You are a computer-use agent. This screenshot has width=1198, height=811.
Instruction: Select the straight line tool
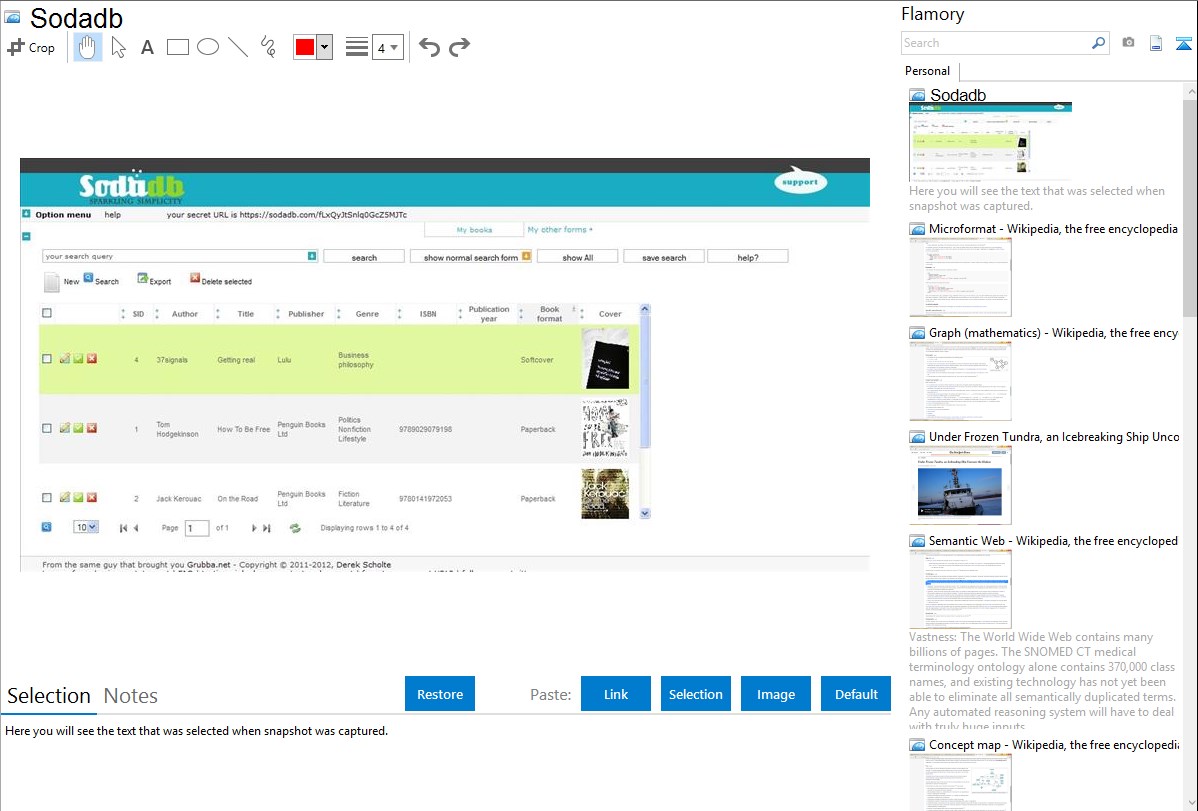(238, 47)
